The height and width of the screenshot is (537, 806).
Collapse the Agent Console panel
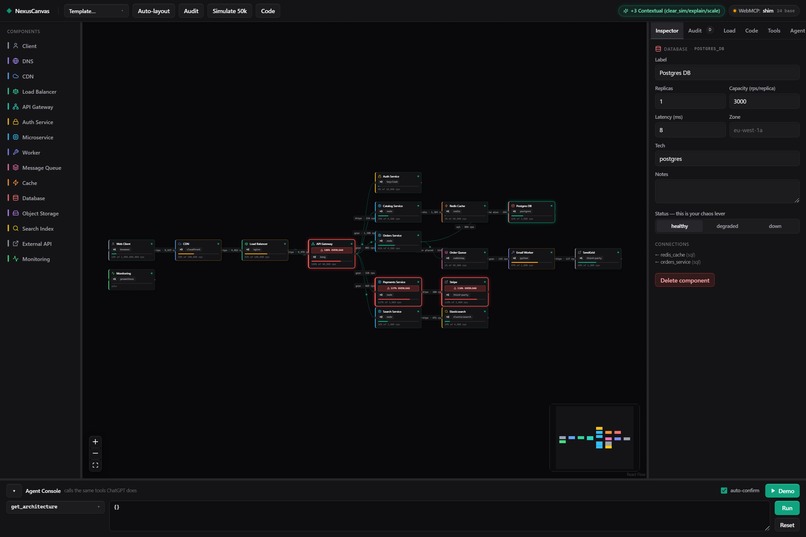(14, 491)
